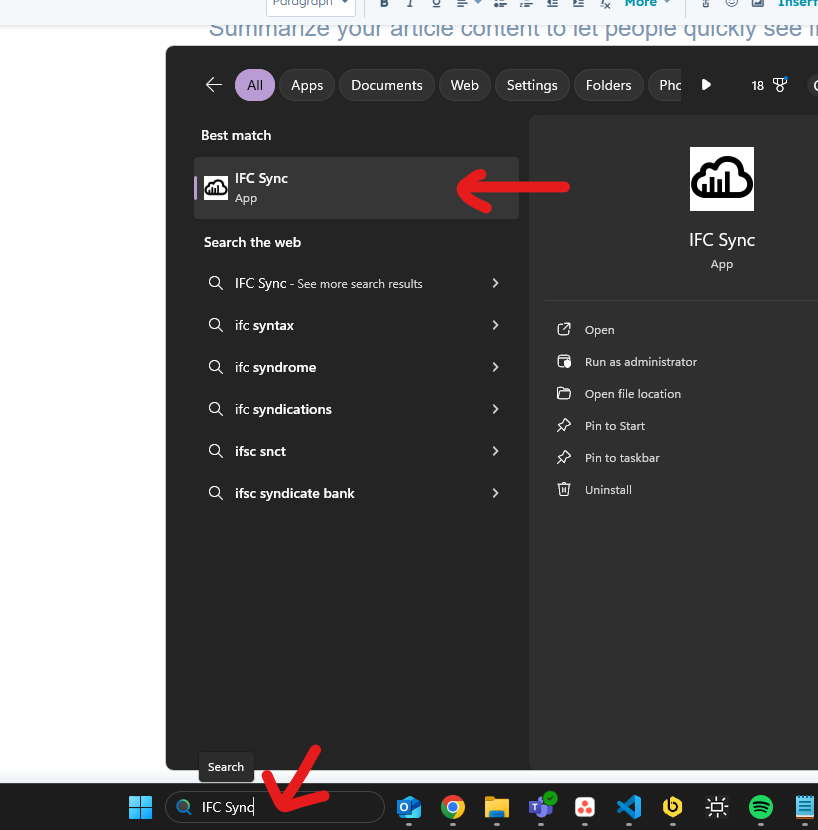Go back with the search panel arrow
818x830 pixels.
213,85
